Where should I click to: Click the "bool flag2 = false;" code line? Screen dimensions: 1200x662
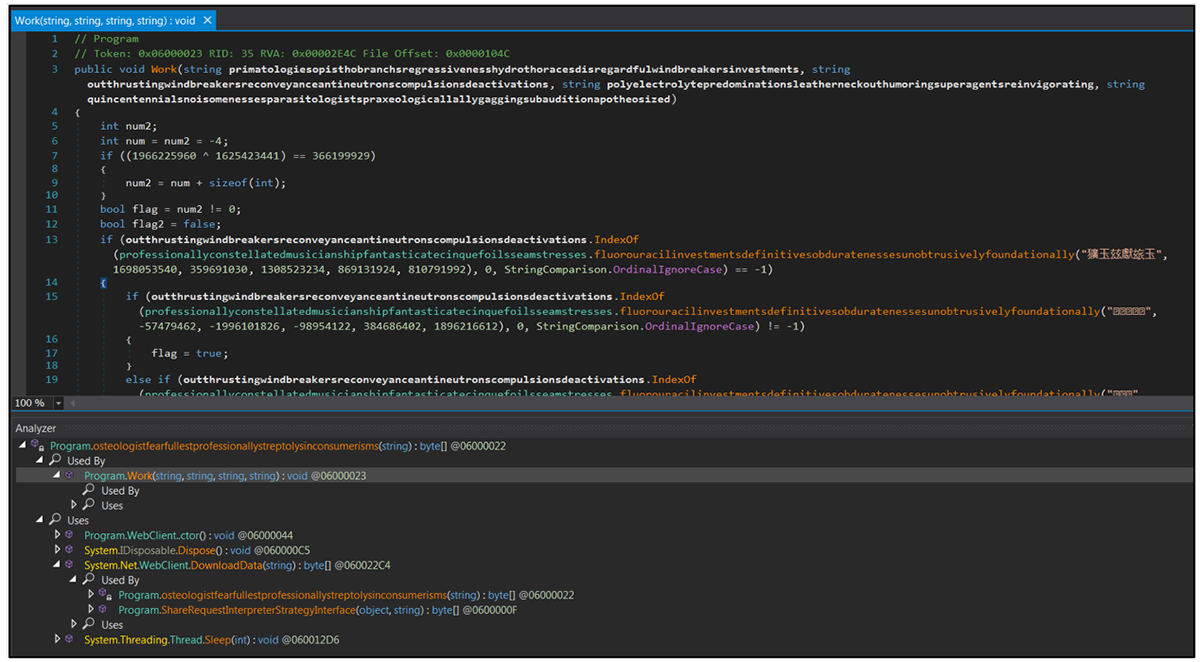(160, 224)
